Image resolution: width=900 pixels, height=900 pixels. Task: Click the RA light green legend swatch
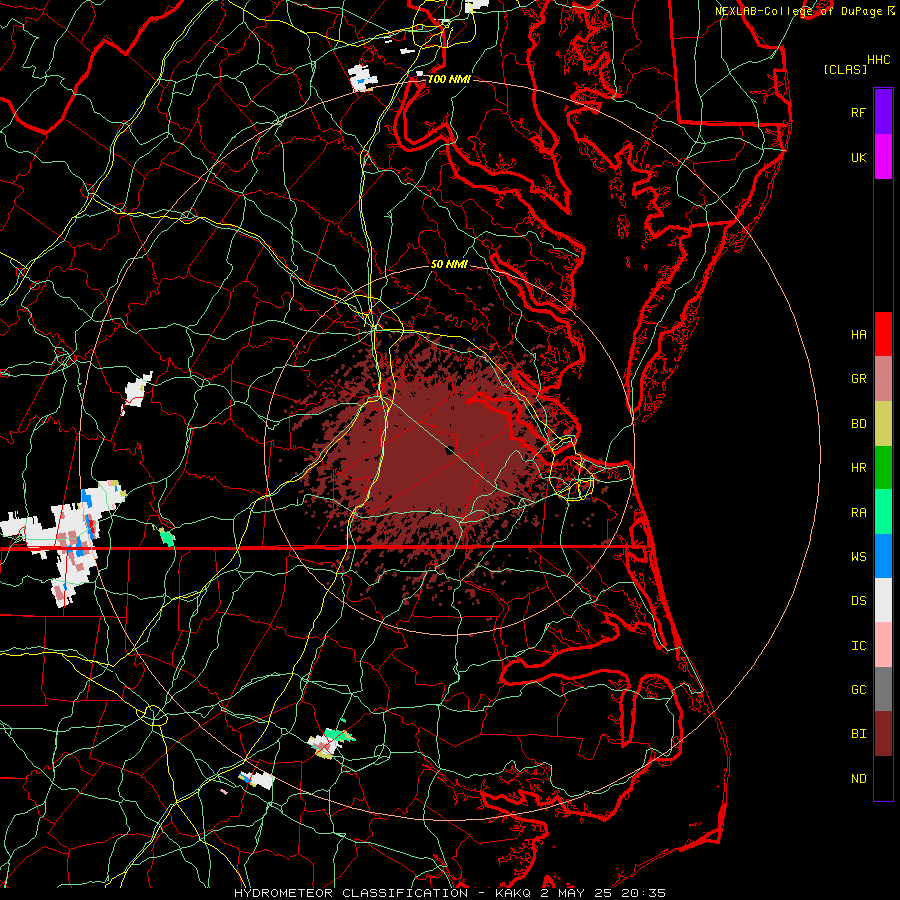pyautogui.click(x=883, y=511)
